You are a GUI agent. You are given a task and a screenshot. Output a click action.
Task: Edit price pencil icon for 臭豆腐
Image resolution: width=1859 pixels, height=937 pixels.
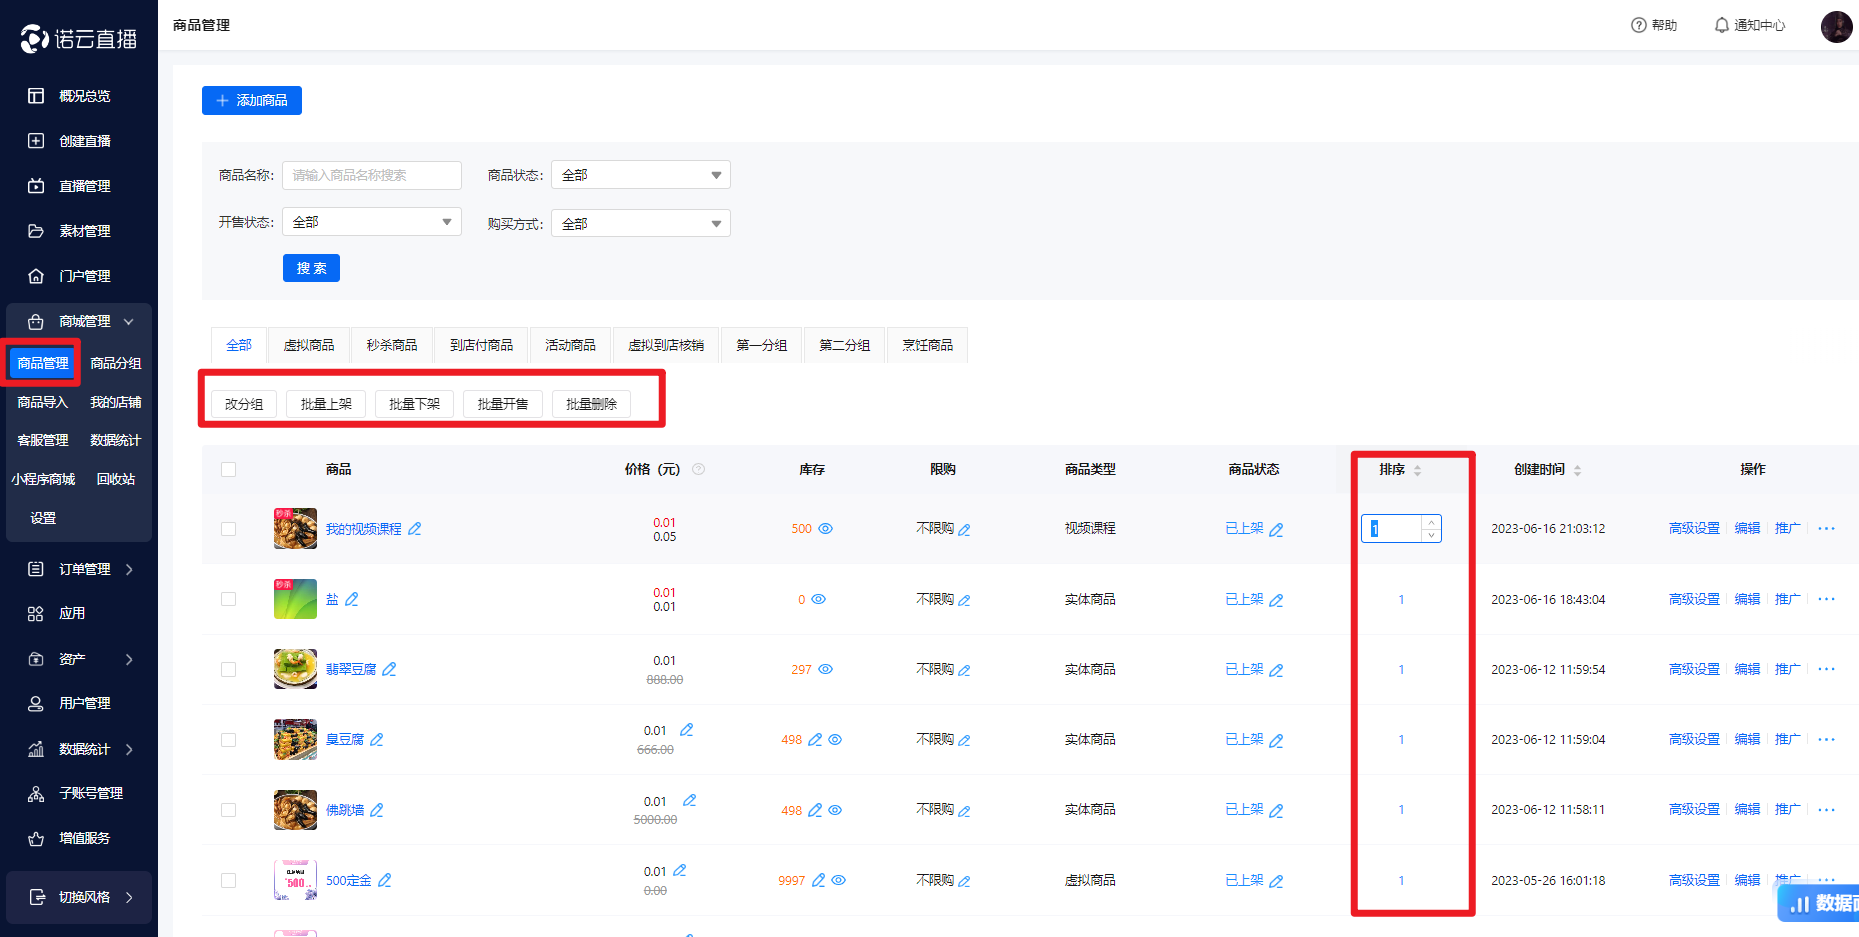tap(687, 730)
